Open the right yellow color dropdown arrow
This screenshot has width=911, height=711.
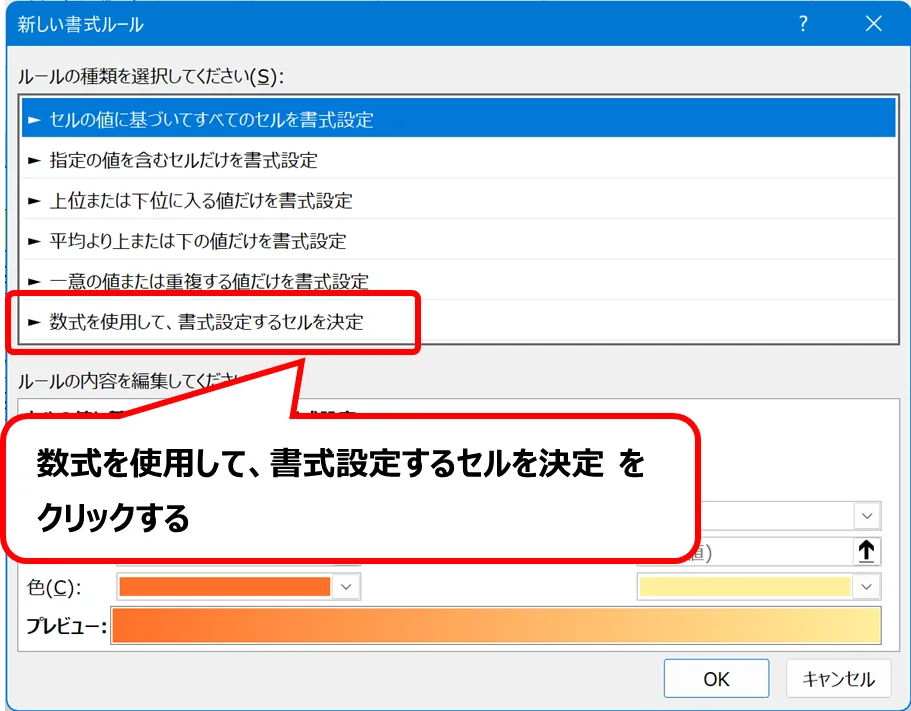(x=866, y=587)
